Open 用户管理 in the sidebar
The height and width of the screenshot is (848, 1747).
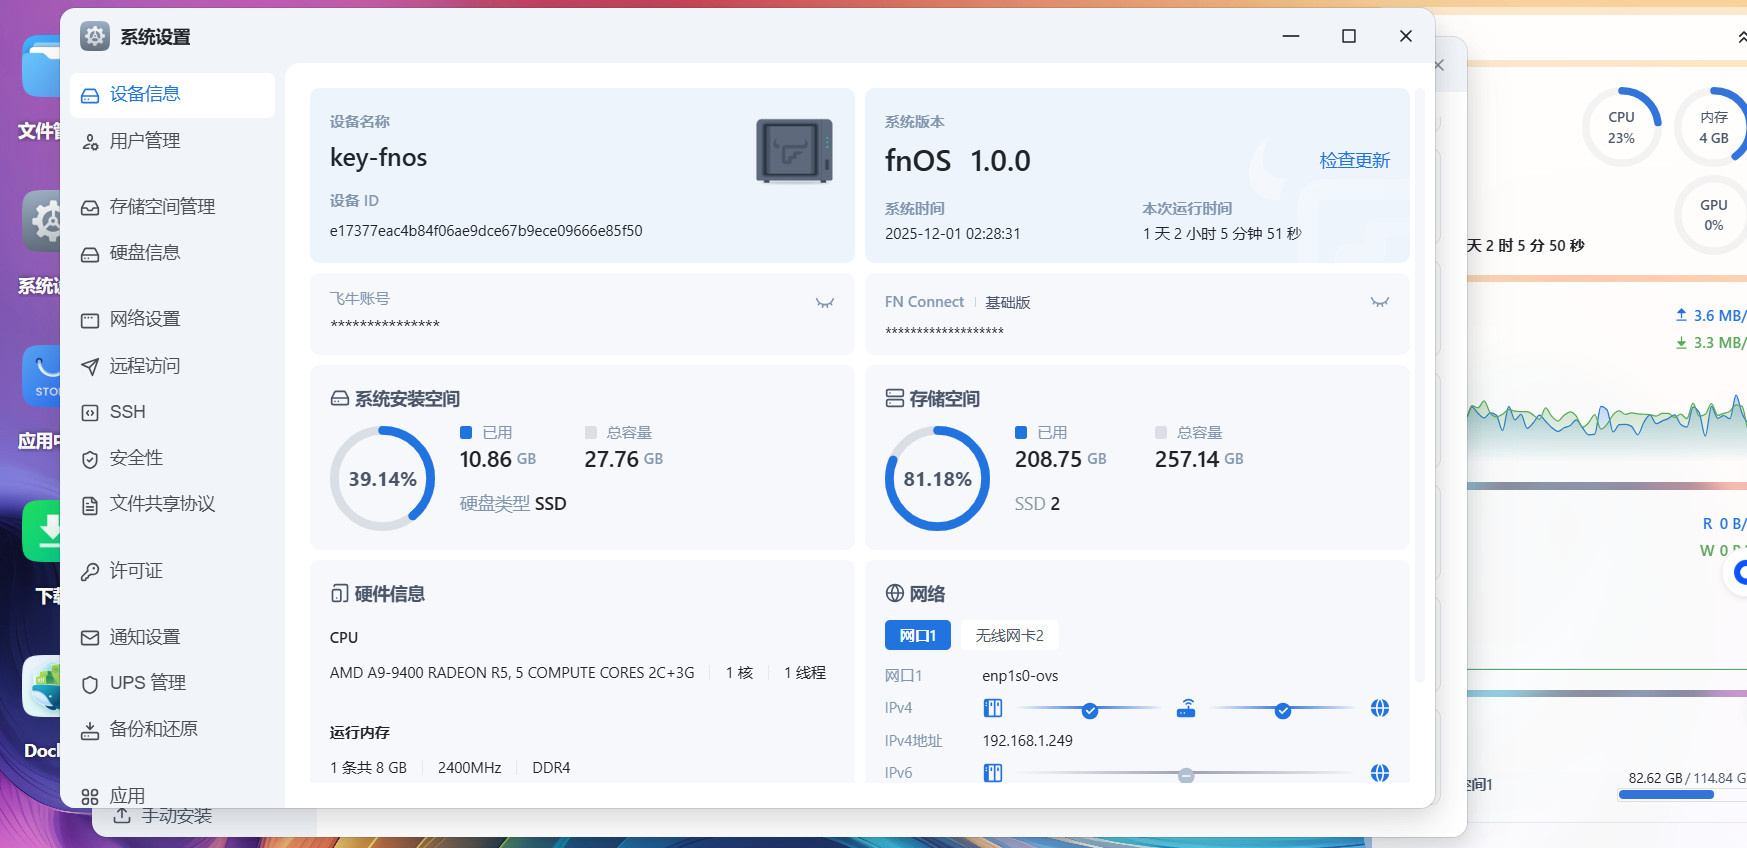[x=145, y=141]
